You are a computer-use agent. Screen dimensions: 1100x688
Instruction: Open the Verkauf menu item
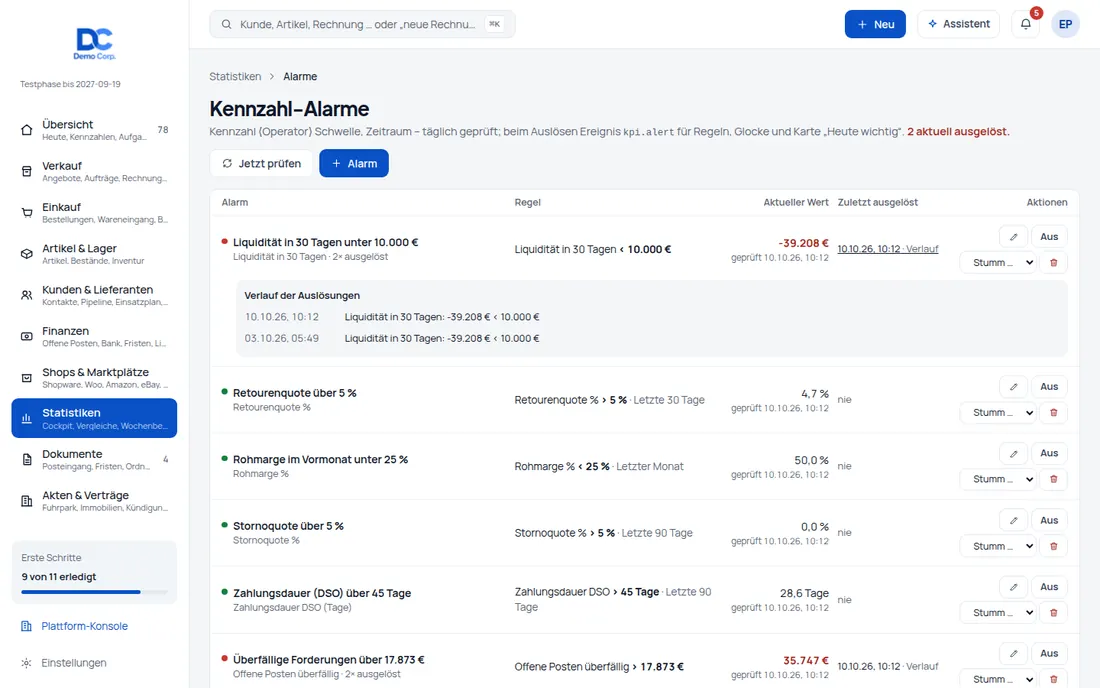94,171
